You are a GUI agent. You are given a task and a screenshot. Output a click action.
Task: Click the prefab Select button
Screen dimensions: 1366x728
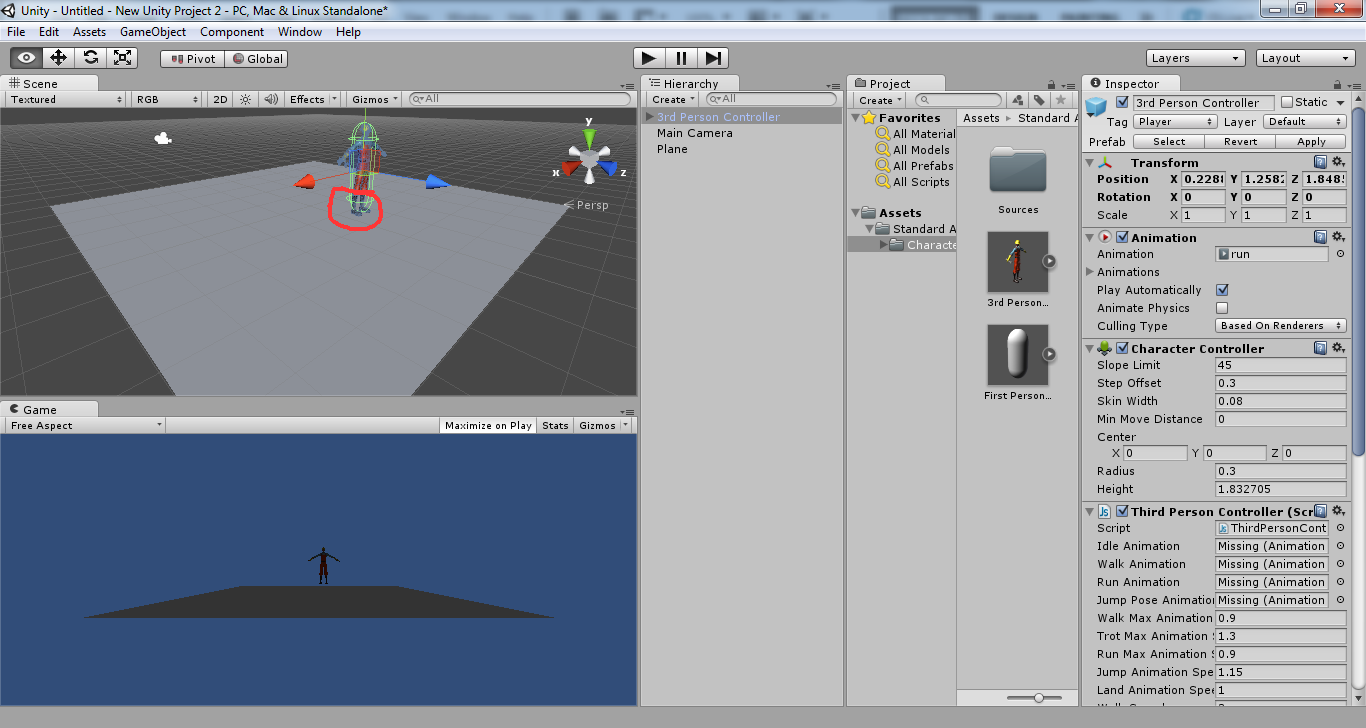click(x=1169, y=141)
